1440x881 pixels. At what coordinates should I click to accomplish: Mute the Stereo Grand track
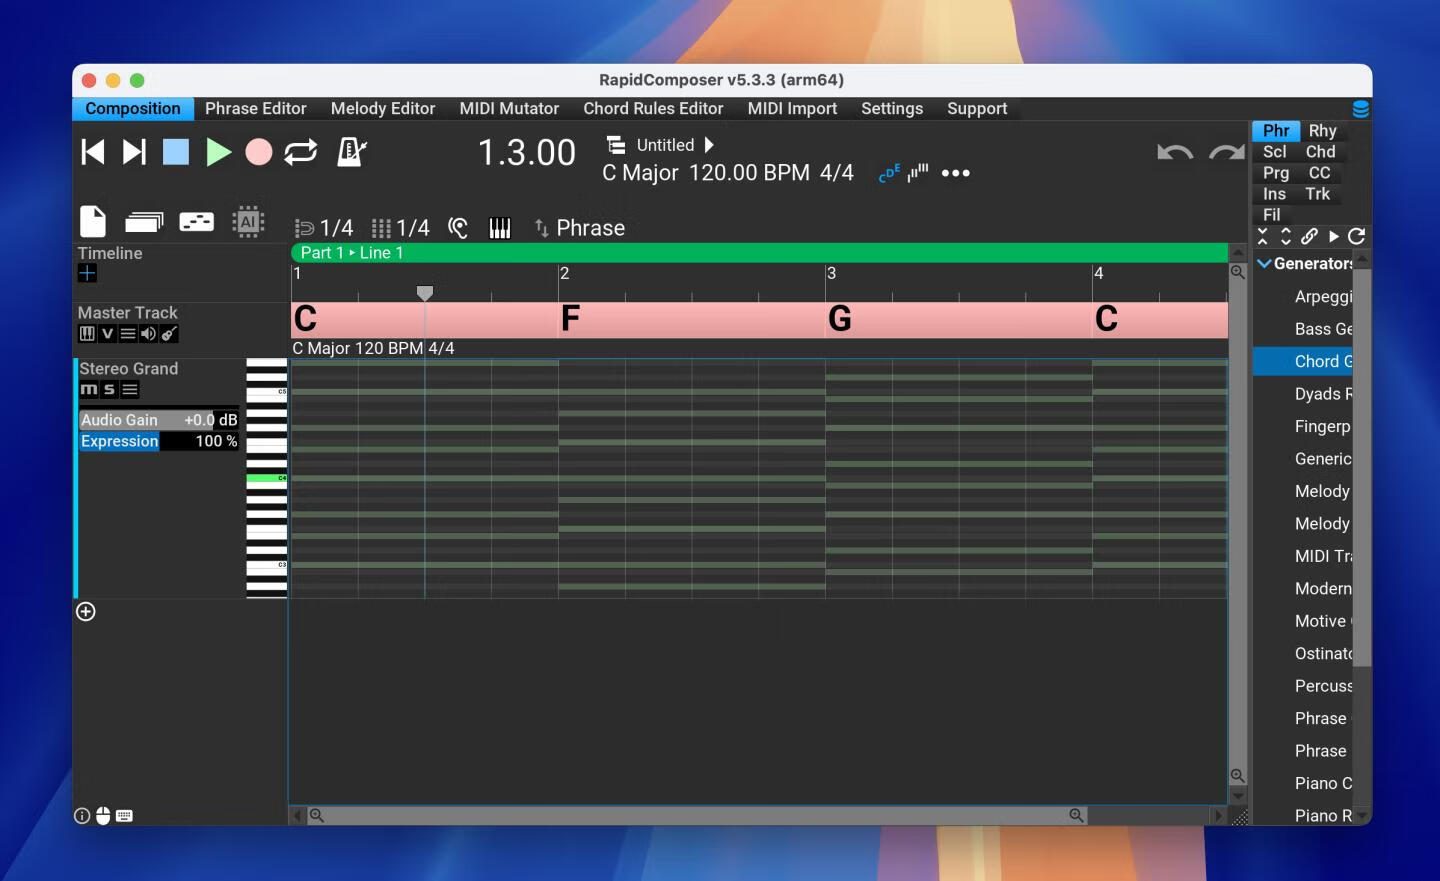89,390
